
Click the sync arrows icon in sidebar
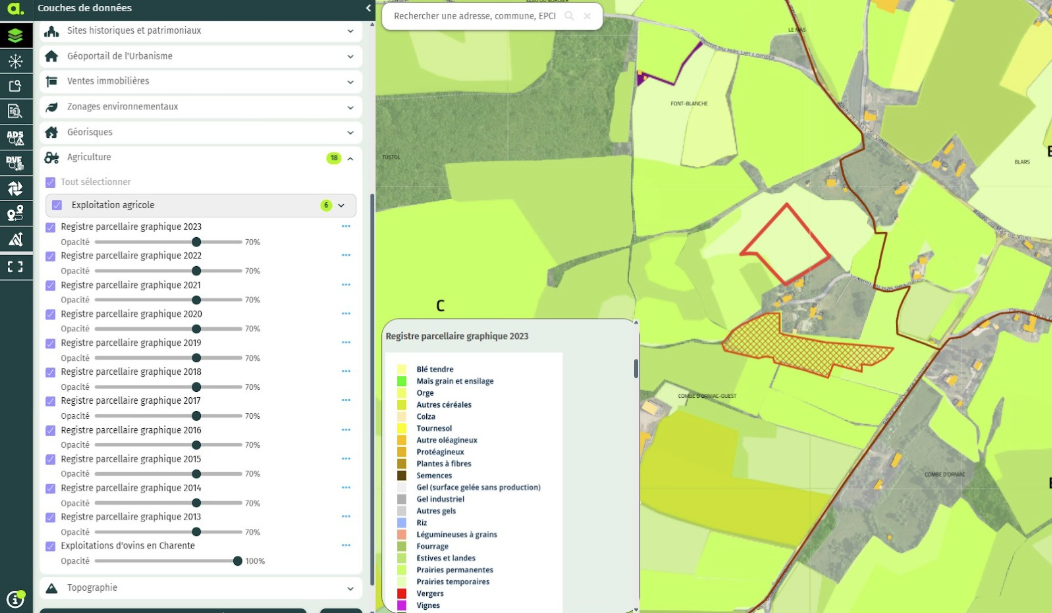tap(15, 188)
